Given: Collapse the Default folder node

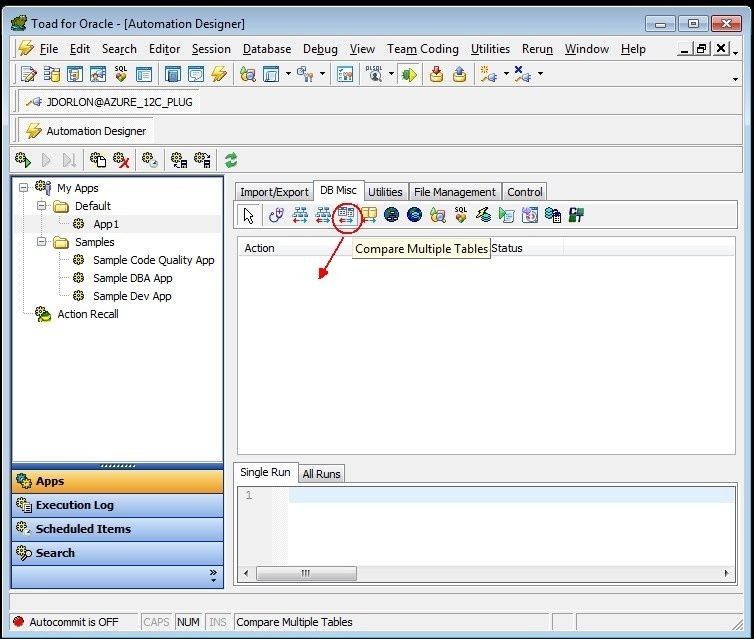Looking at the screenshot, I should (x=42, y=206).
